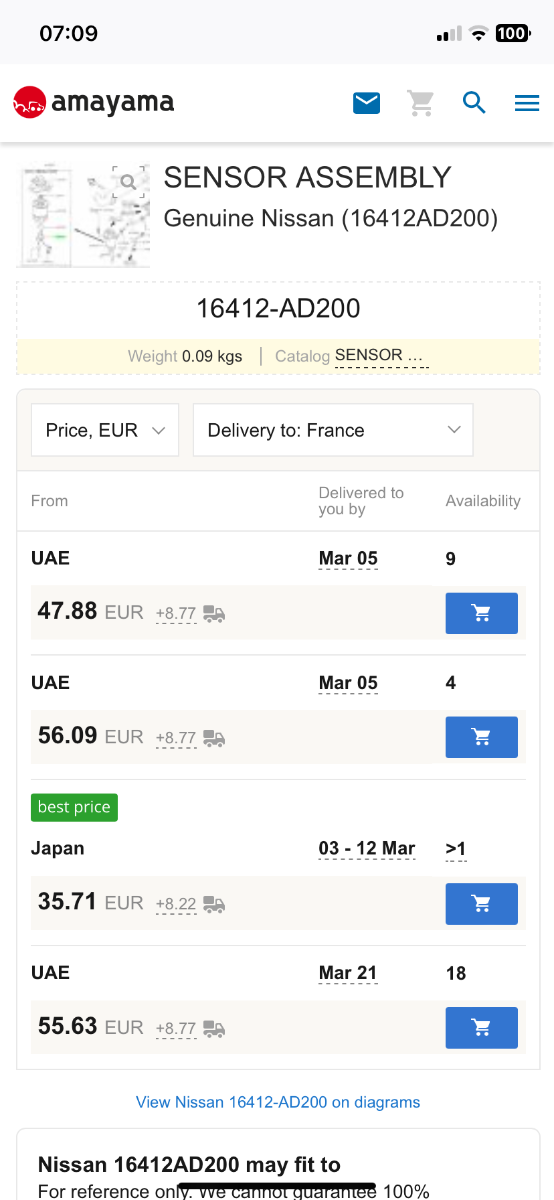Expand the Price, EUR currency dropdown
Image resolution: width=554 pixels, height=1200 pixels.
point(105,430)
